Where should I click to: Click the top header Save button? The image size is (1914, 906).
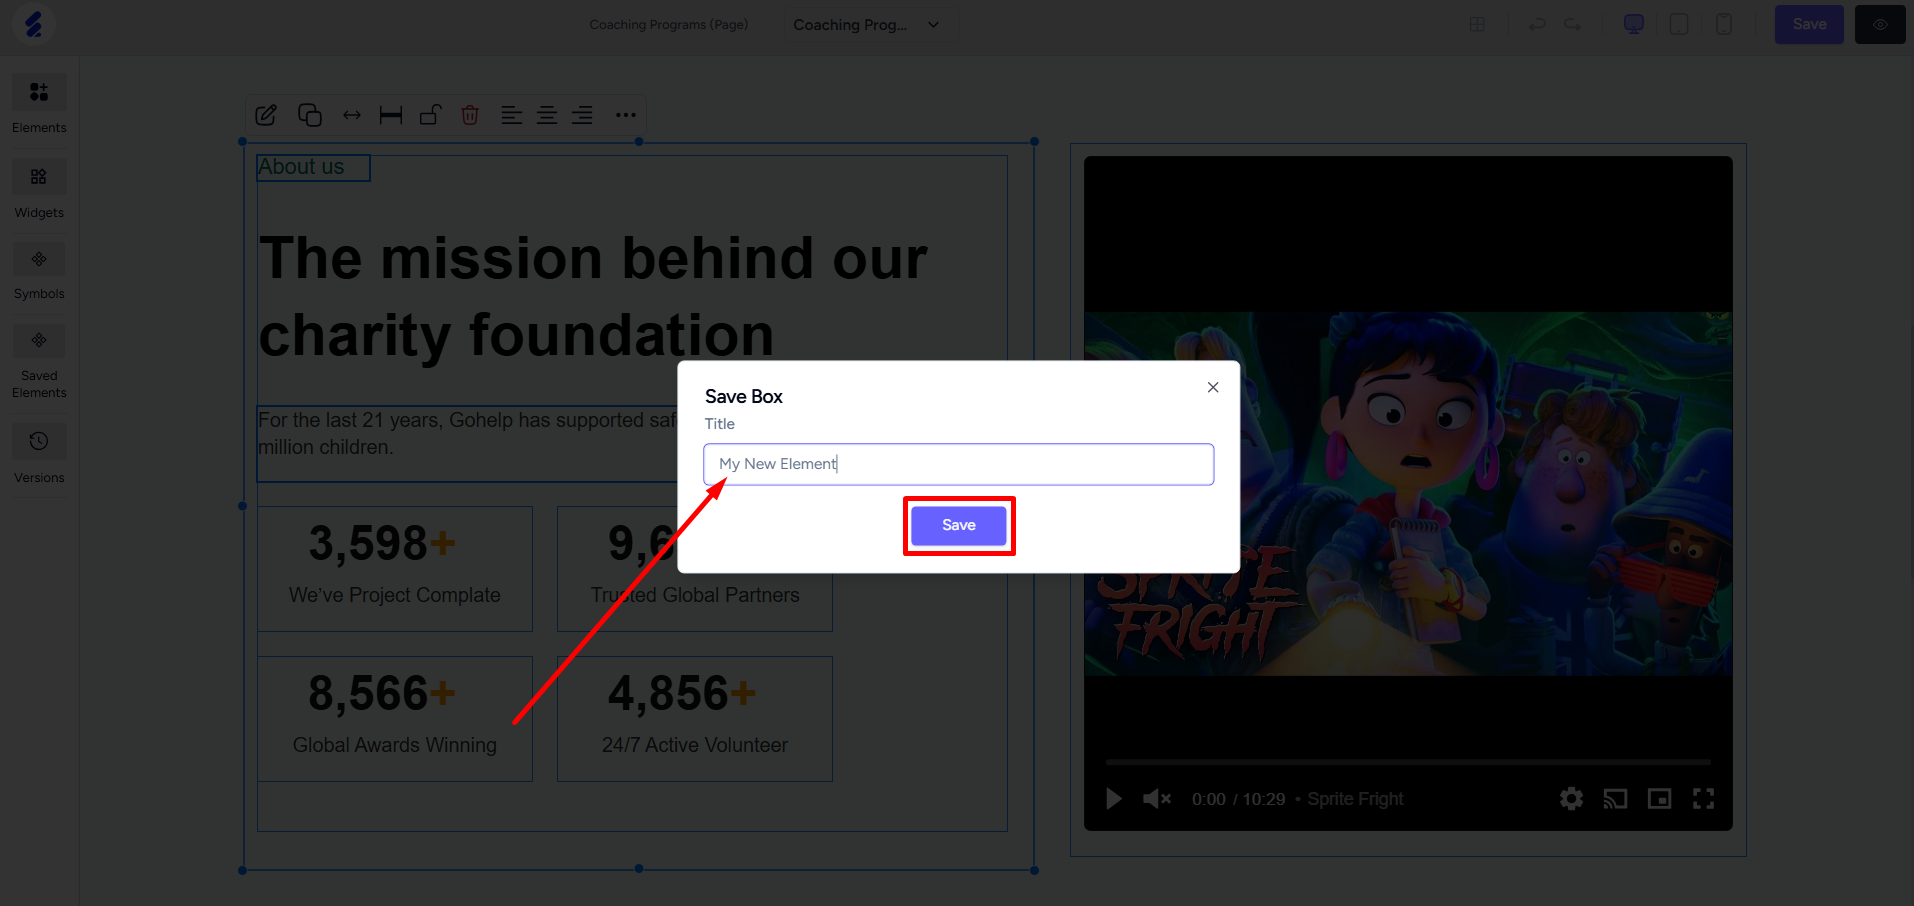[1809, 24]
